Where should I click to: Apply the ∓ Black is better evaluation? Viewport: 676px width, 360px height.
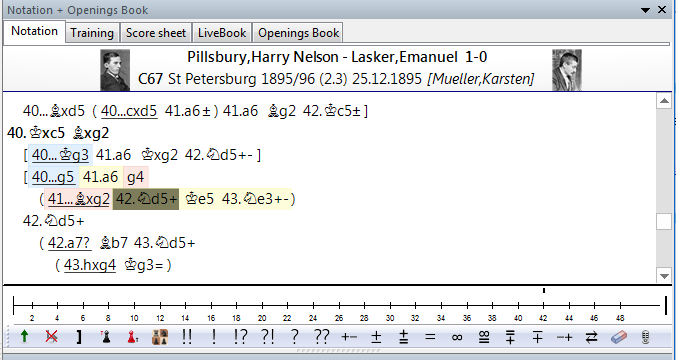(x=537, y=337)
